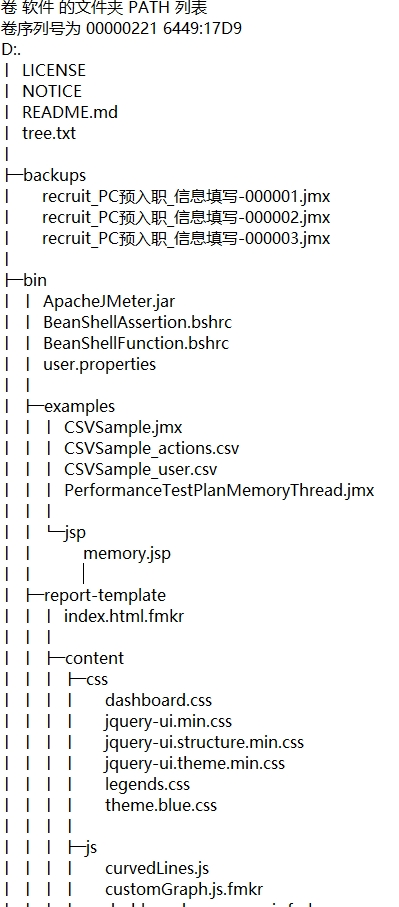
Task: Select index.html.fmkr entry
Action: click(x=124, y=616)
